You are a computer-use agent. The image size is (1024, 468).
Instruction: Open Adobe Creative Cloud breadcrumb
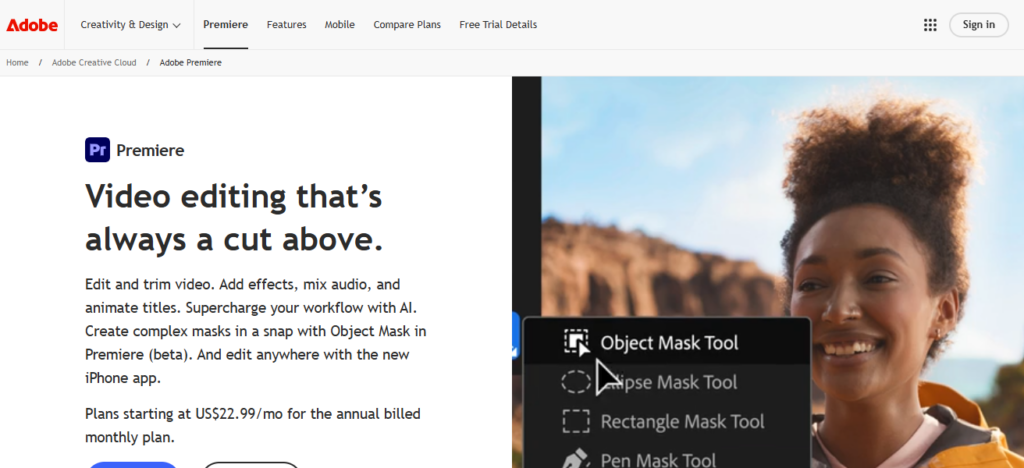94,63
